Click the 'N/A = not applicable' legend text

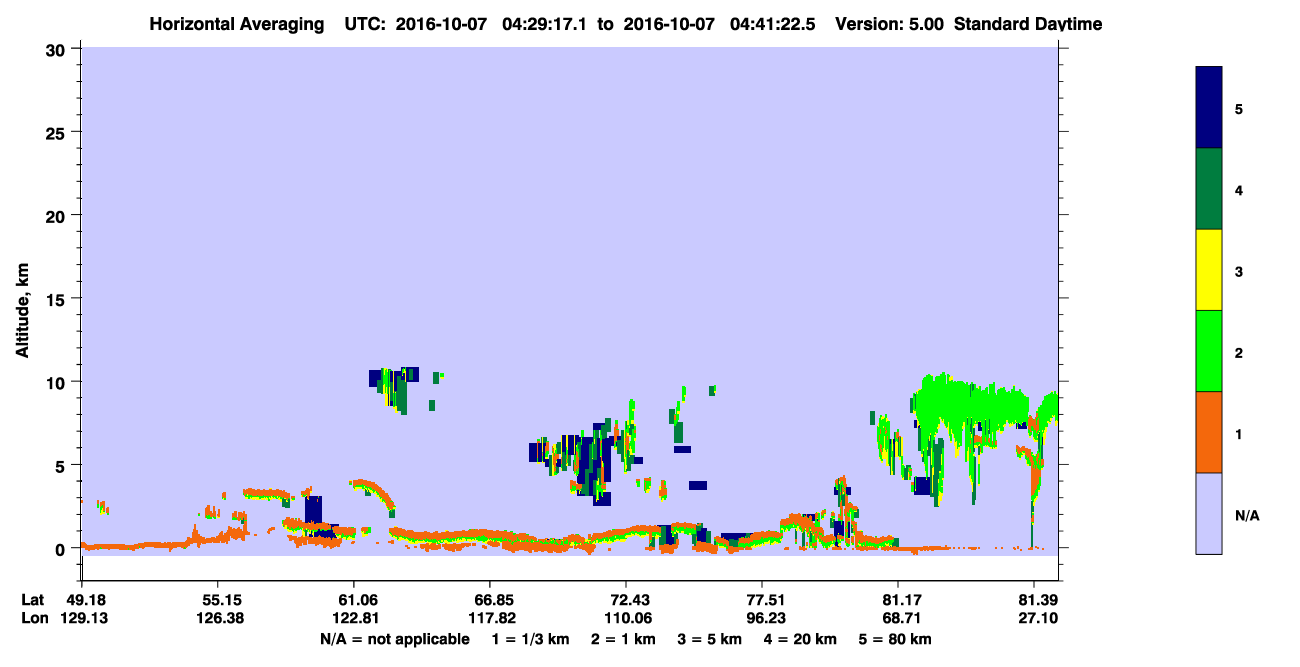(x=395, y=639)
